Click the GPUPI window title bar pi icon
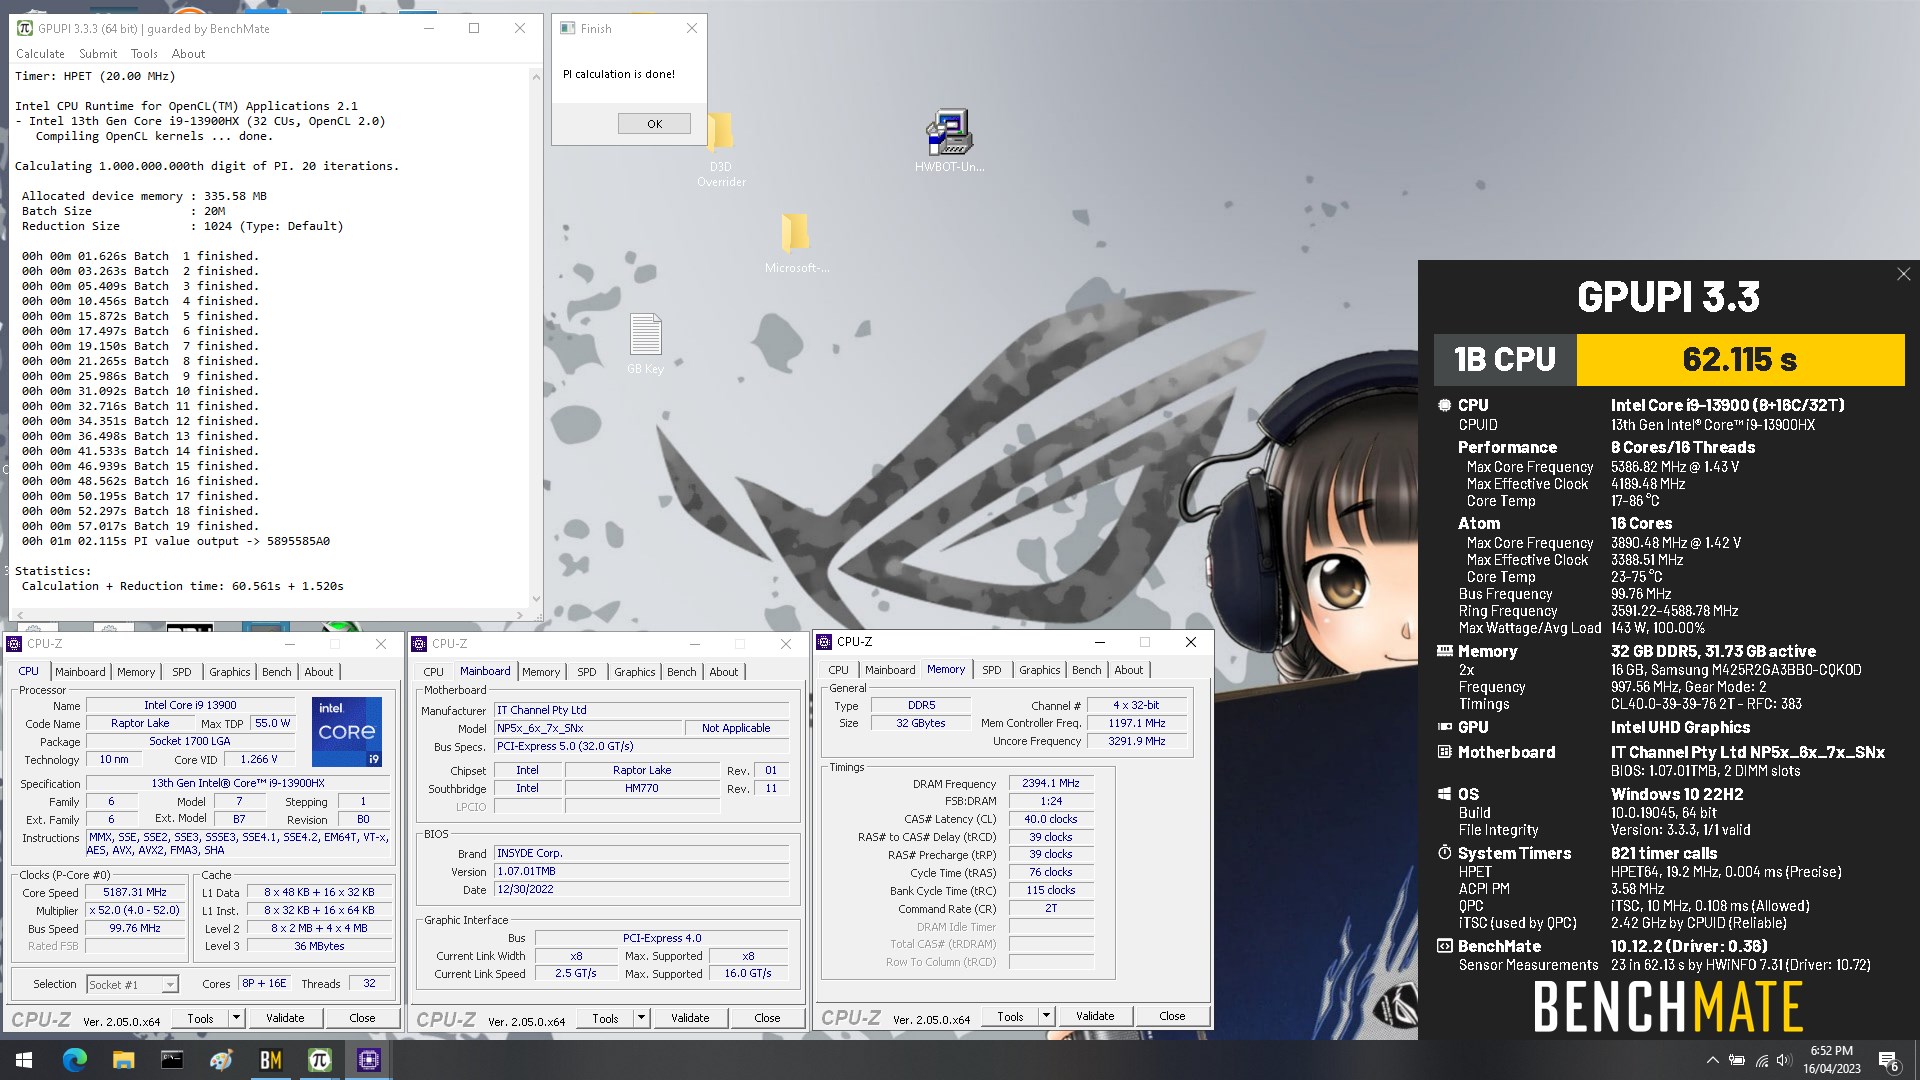Screen dimensions: 1920x1080 [25, 28]
